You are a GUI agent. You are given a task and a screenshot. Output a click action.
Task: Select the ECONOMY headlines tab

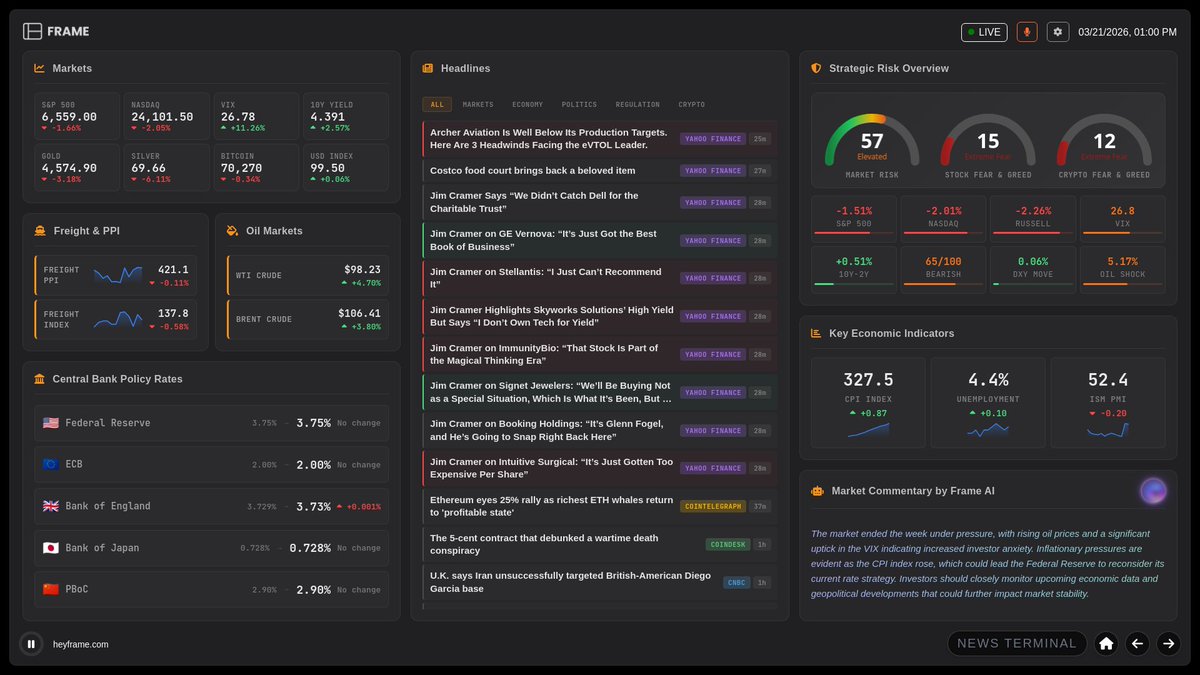click(x=528, y=104)
